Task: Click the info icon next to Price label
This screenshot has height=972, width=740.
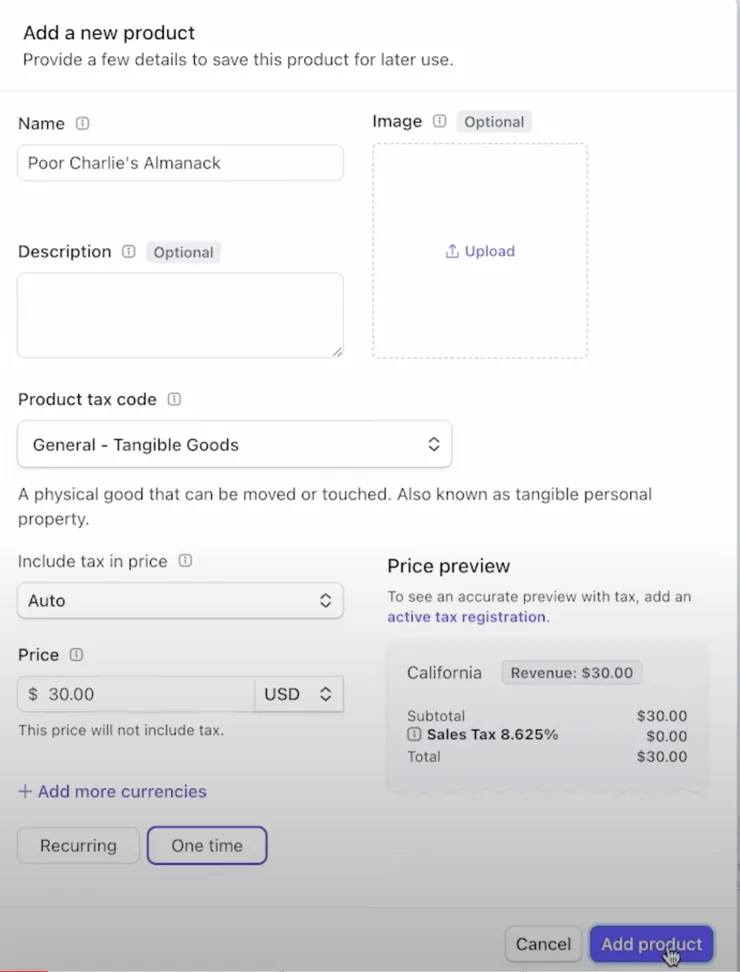Action: [77, 655]
